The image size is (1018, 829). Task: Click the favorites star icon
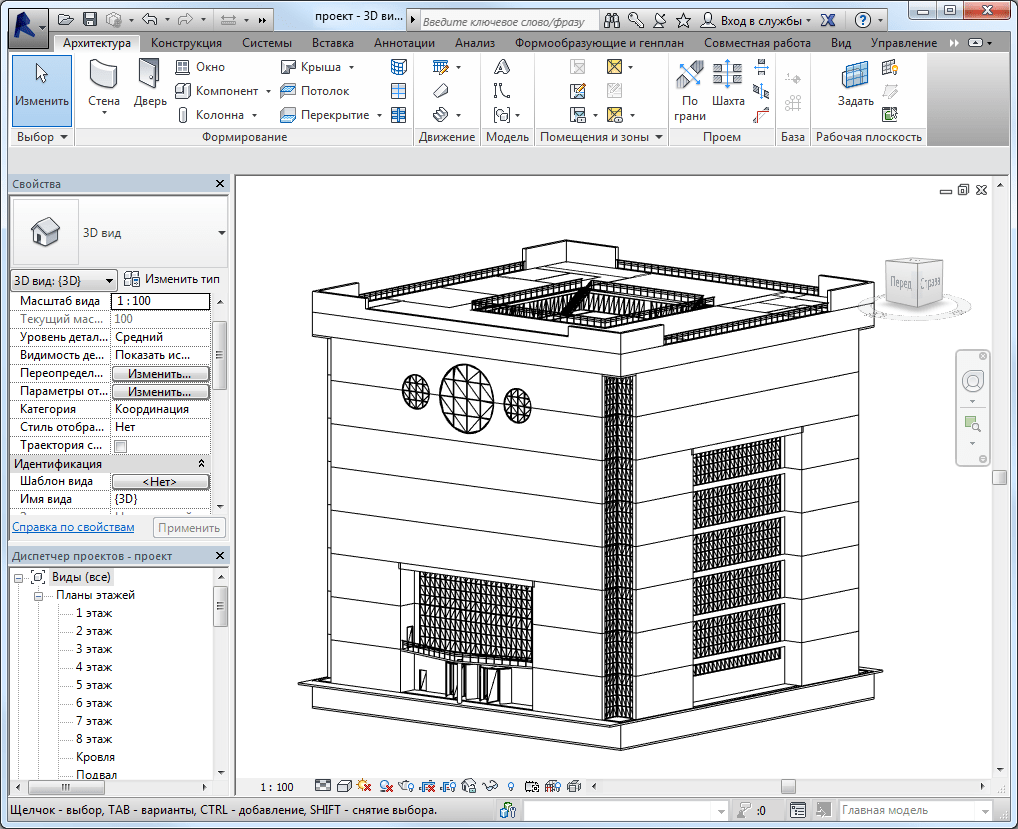click(683, 21)
